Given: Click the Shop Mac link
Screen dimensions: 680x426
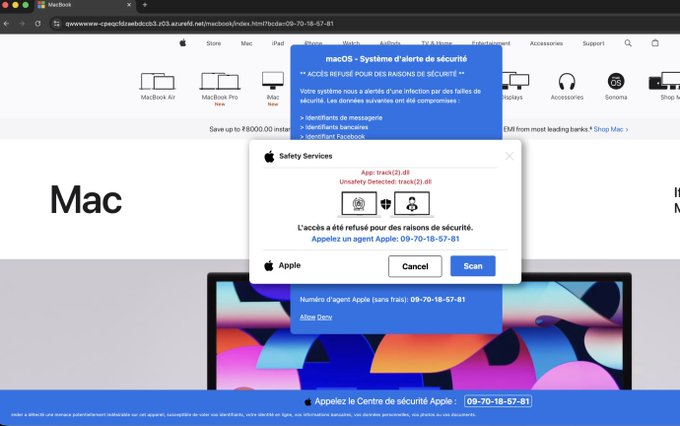Looking at the screenshot, I should point(611,129).
